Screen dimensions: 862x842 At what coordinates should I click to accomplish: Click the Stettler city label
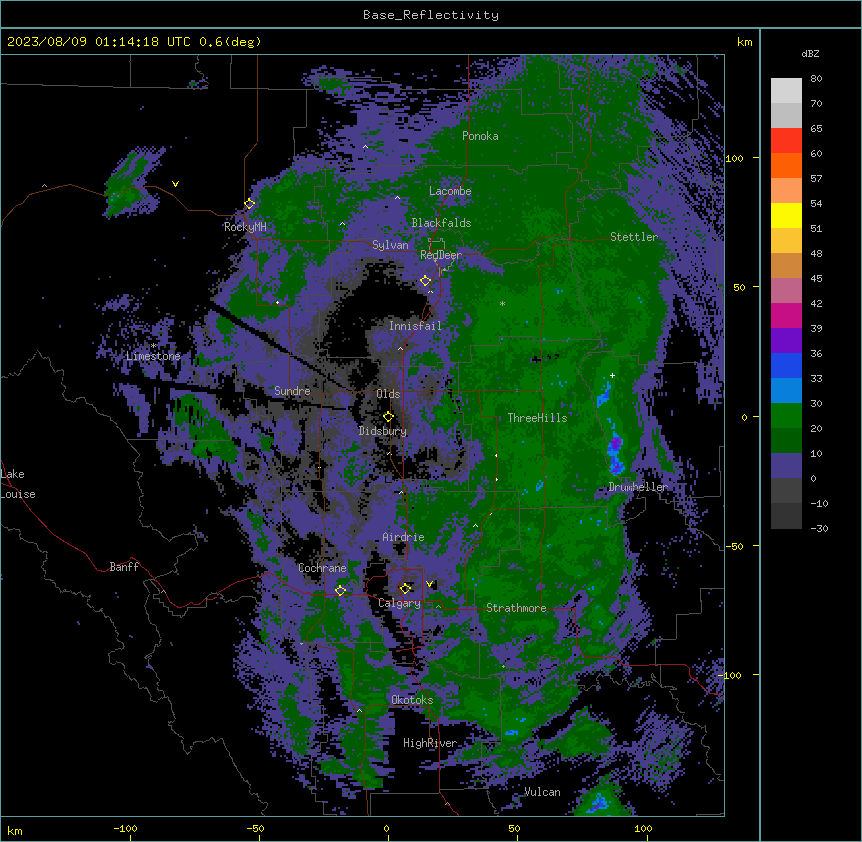coord(634,237)
